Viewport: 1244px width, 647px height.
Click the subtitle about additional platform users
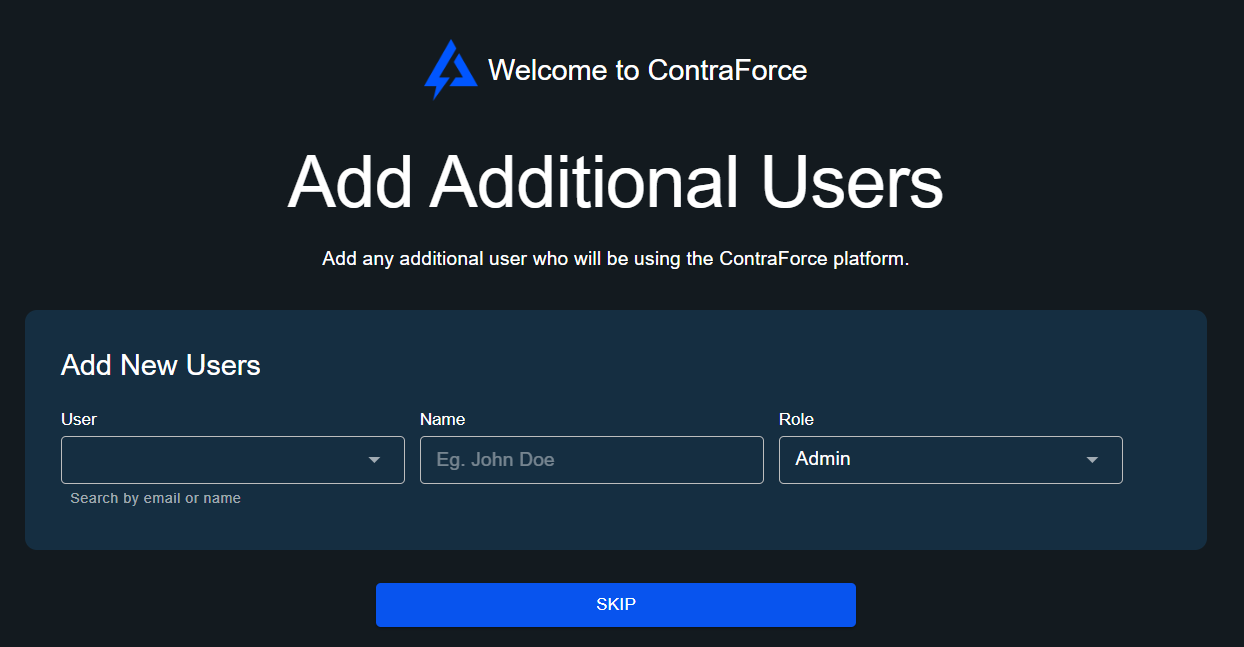click(615, 259)
